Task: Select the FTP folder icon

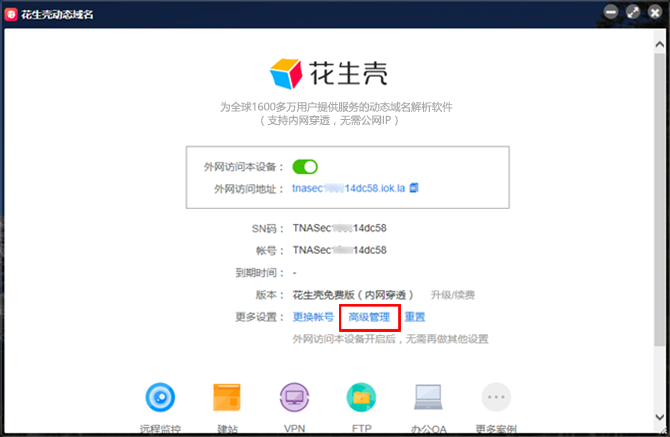Action: point(361,398)
